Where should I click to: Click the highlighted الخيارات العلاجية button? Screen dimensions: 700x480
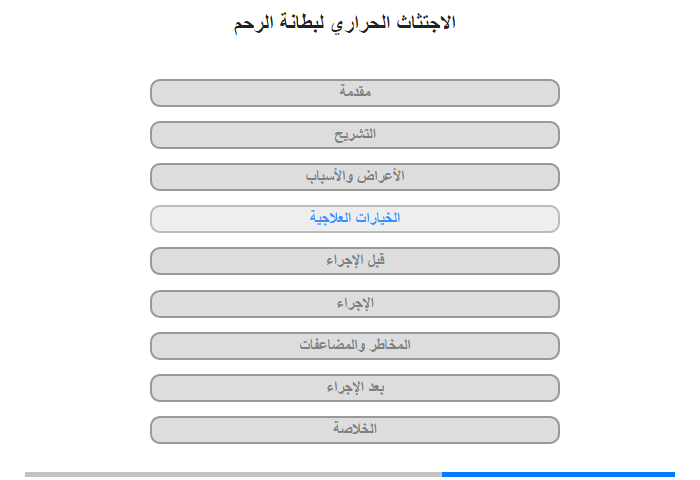coord(355,219)
